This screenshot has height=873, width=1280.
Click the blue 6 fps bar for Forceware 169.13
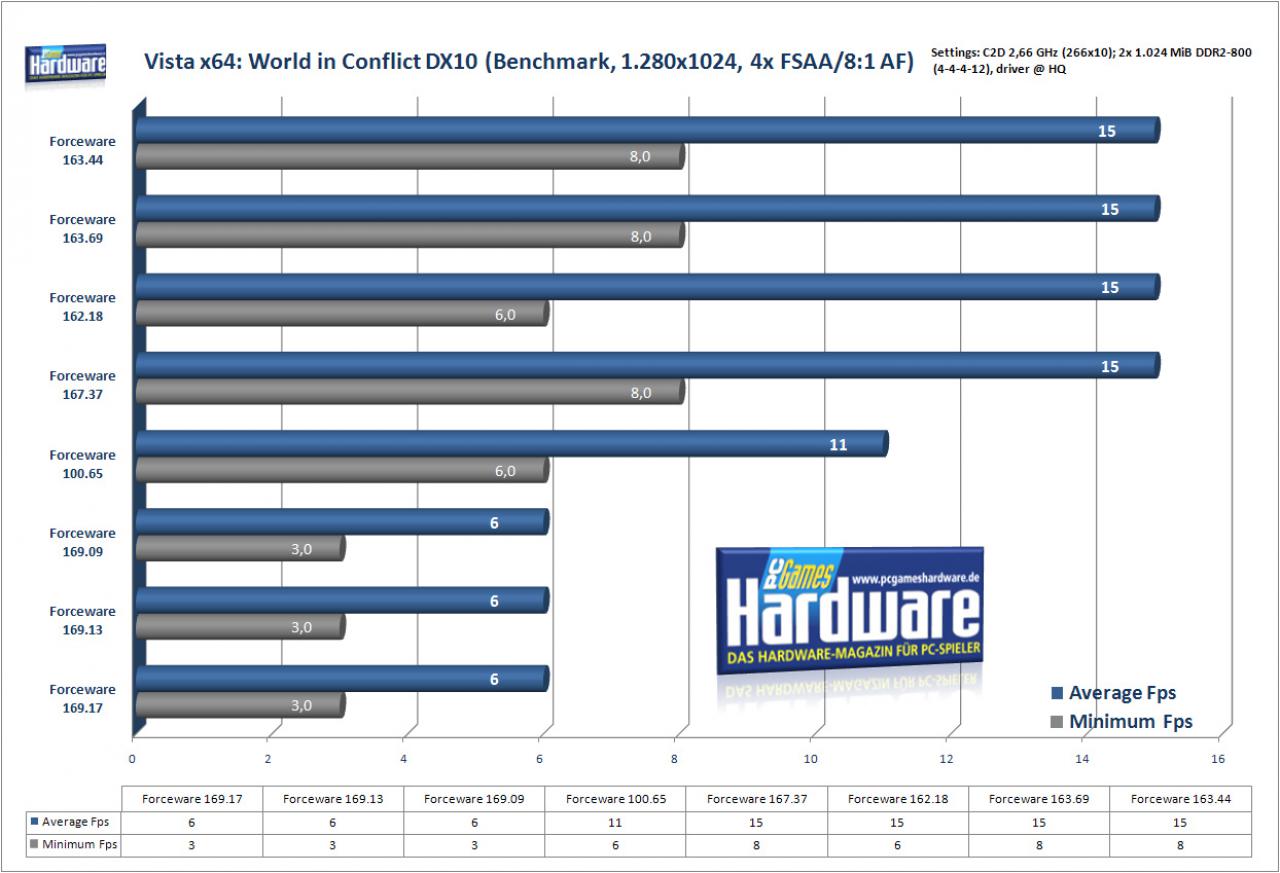pyautogui.click(x=342, y=600)
